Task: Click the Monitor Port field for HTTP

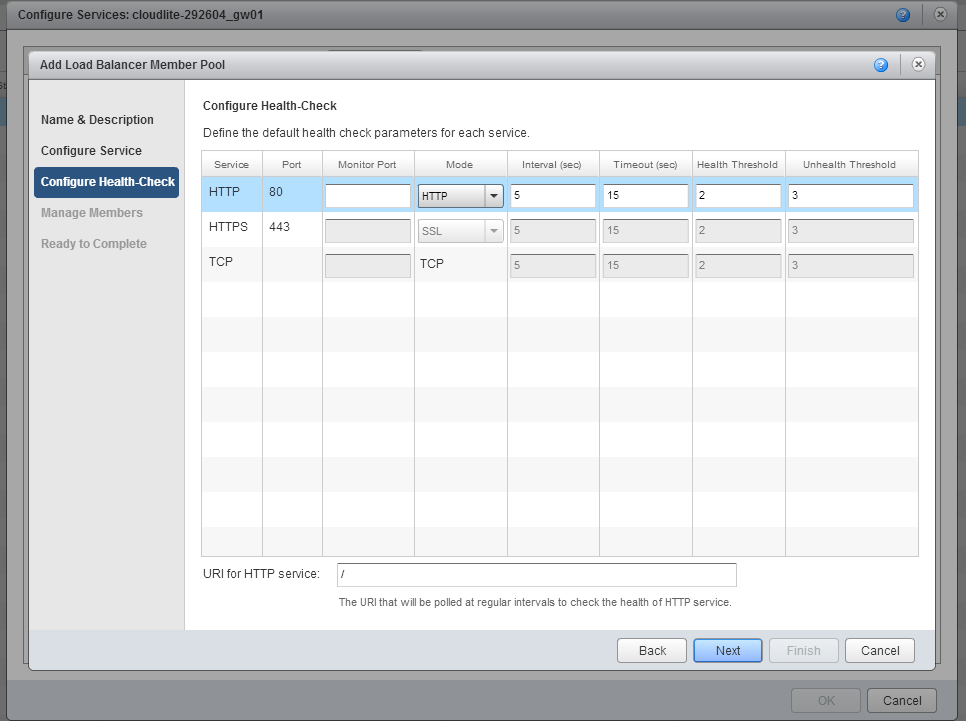Action: (x=366, y=195)
